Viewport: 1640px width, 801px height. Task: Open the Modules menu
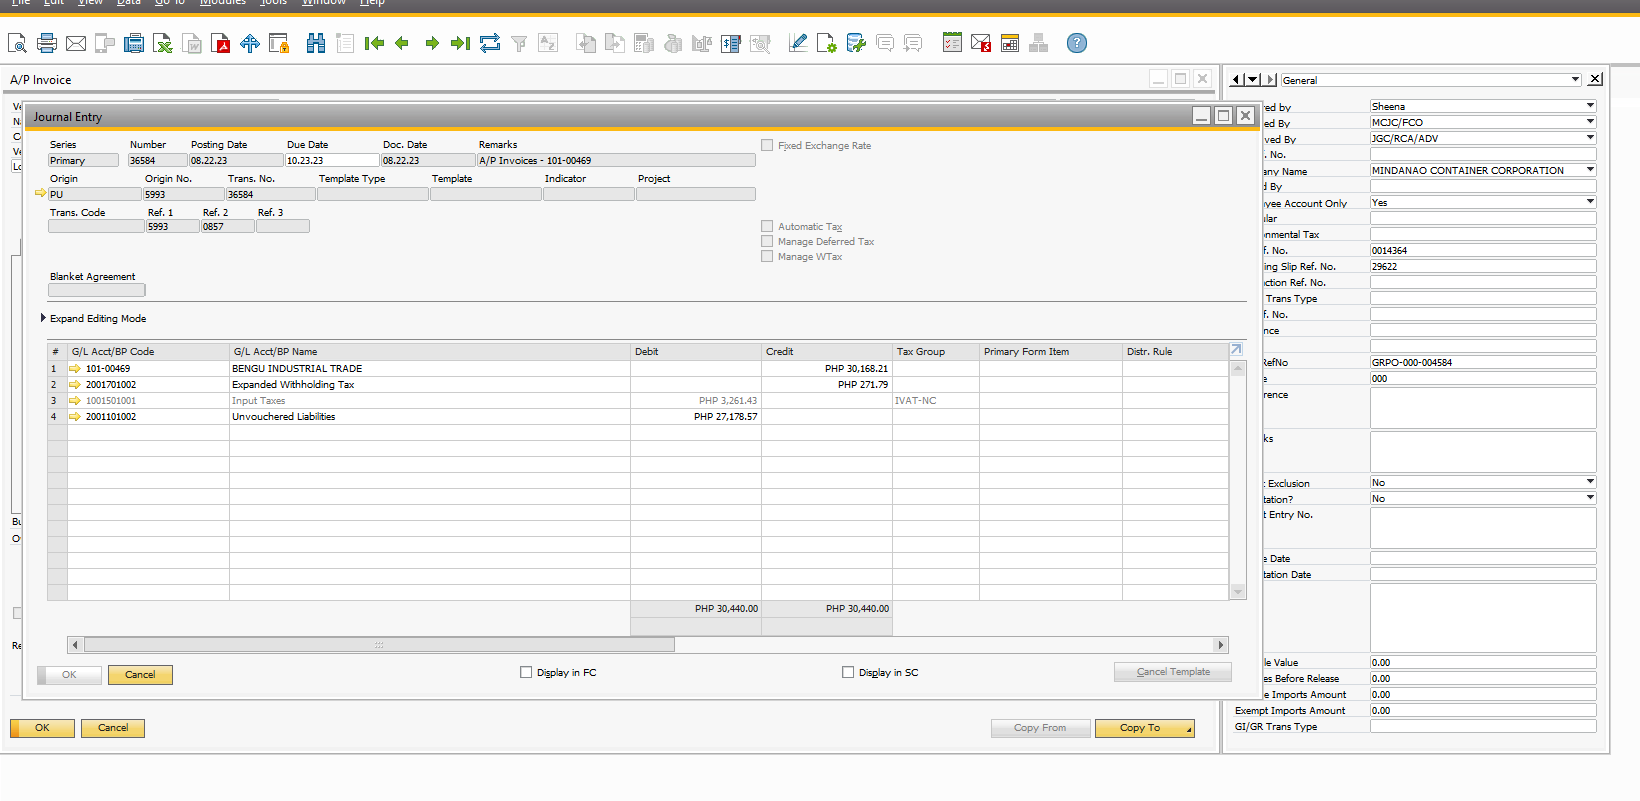(x=223, y=3)
